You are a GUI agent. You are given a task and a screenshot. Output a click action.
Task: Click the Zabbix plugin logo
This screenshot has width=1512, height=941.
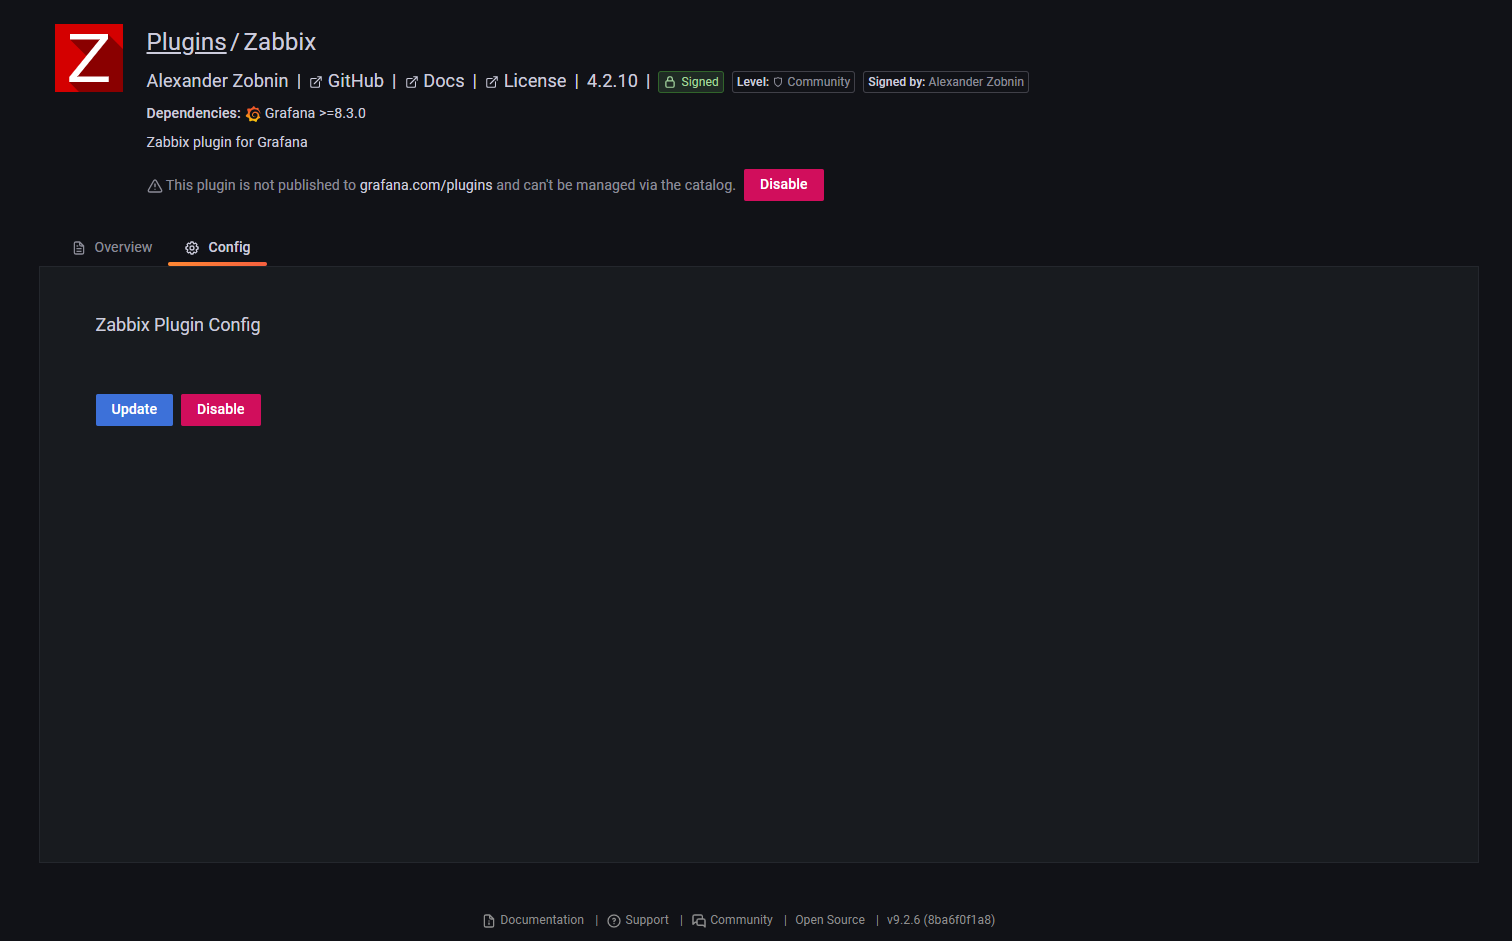click(89, 57)
